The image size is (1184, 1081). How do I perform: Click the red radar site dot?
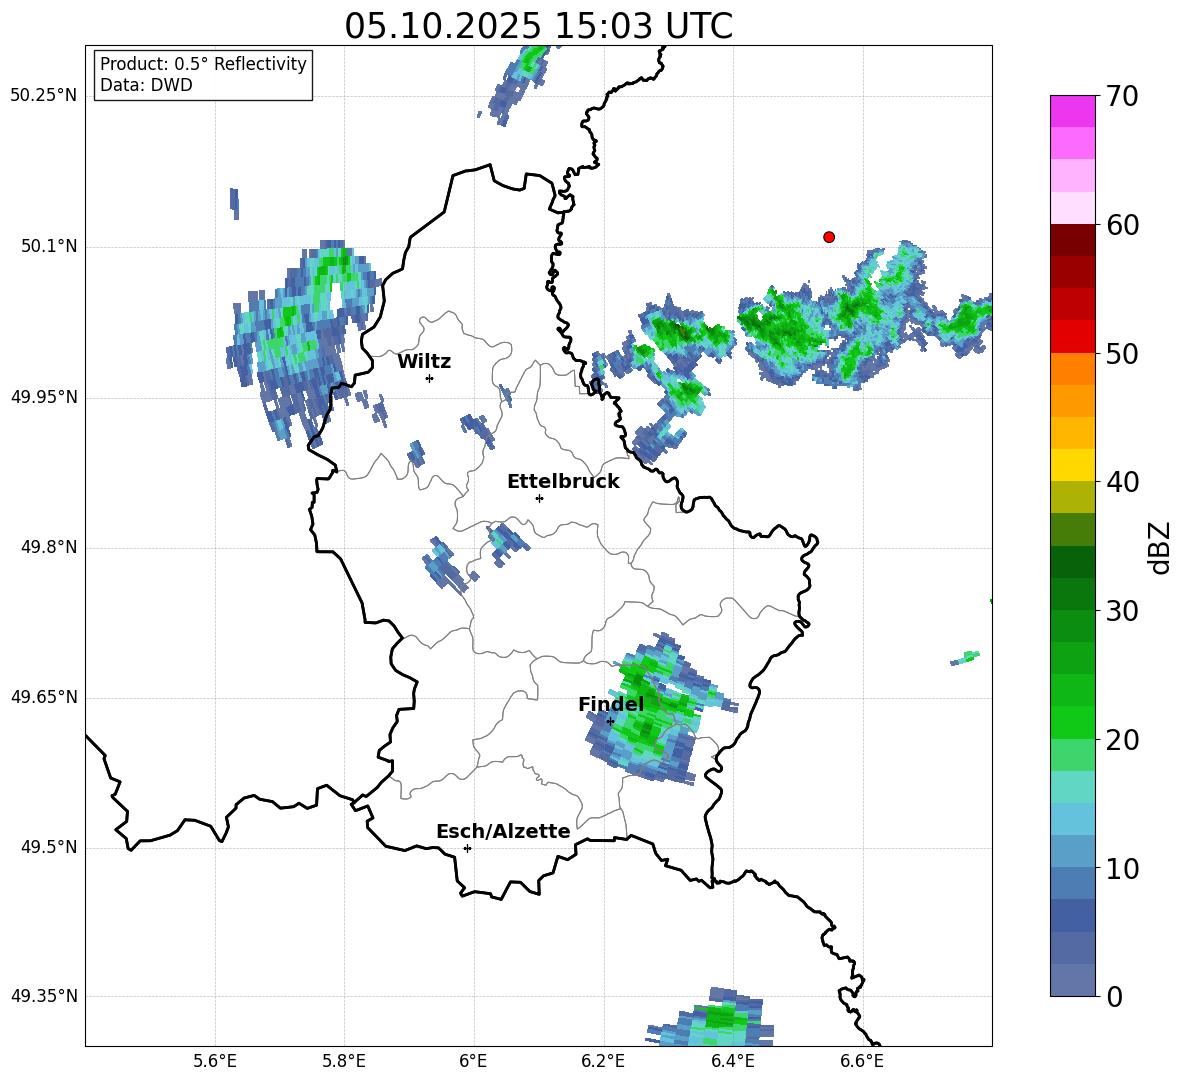point(829,237)
